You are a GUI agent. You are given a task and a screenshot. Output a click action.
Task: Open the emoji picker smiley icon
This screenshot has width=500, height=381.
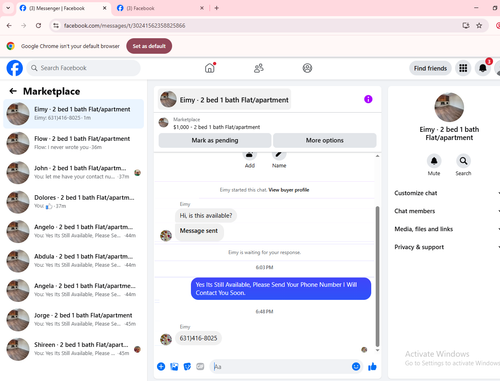coord(356,367)
